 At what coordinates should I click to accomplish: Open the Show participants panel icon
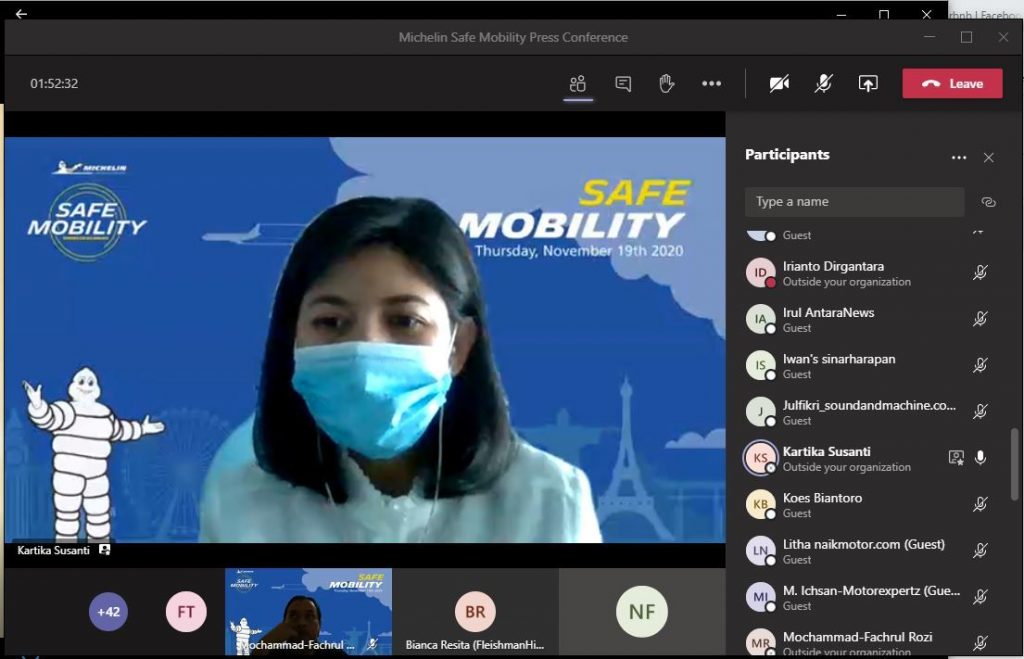577,84
